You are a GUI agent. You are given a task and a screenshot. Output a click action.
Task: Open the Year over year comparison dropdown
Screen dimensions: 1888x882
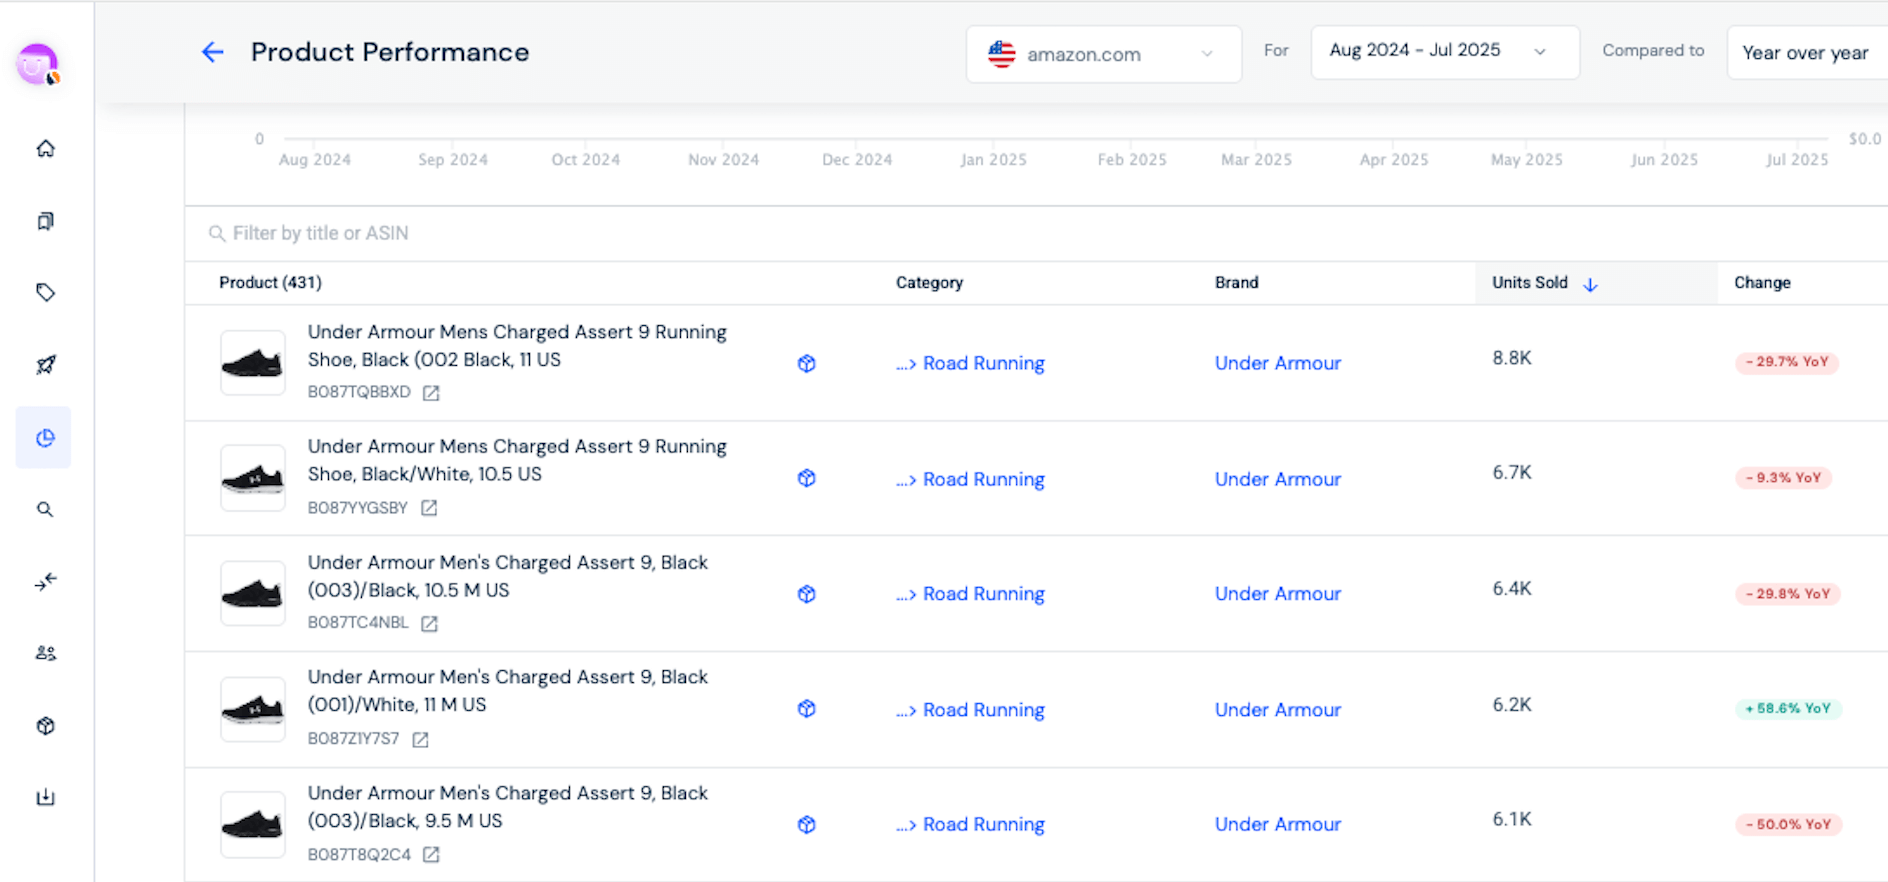1805,53
